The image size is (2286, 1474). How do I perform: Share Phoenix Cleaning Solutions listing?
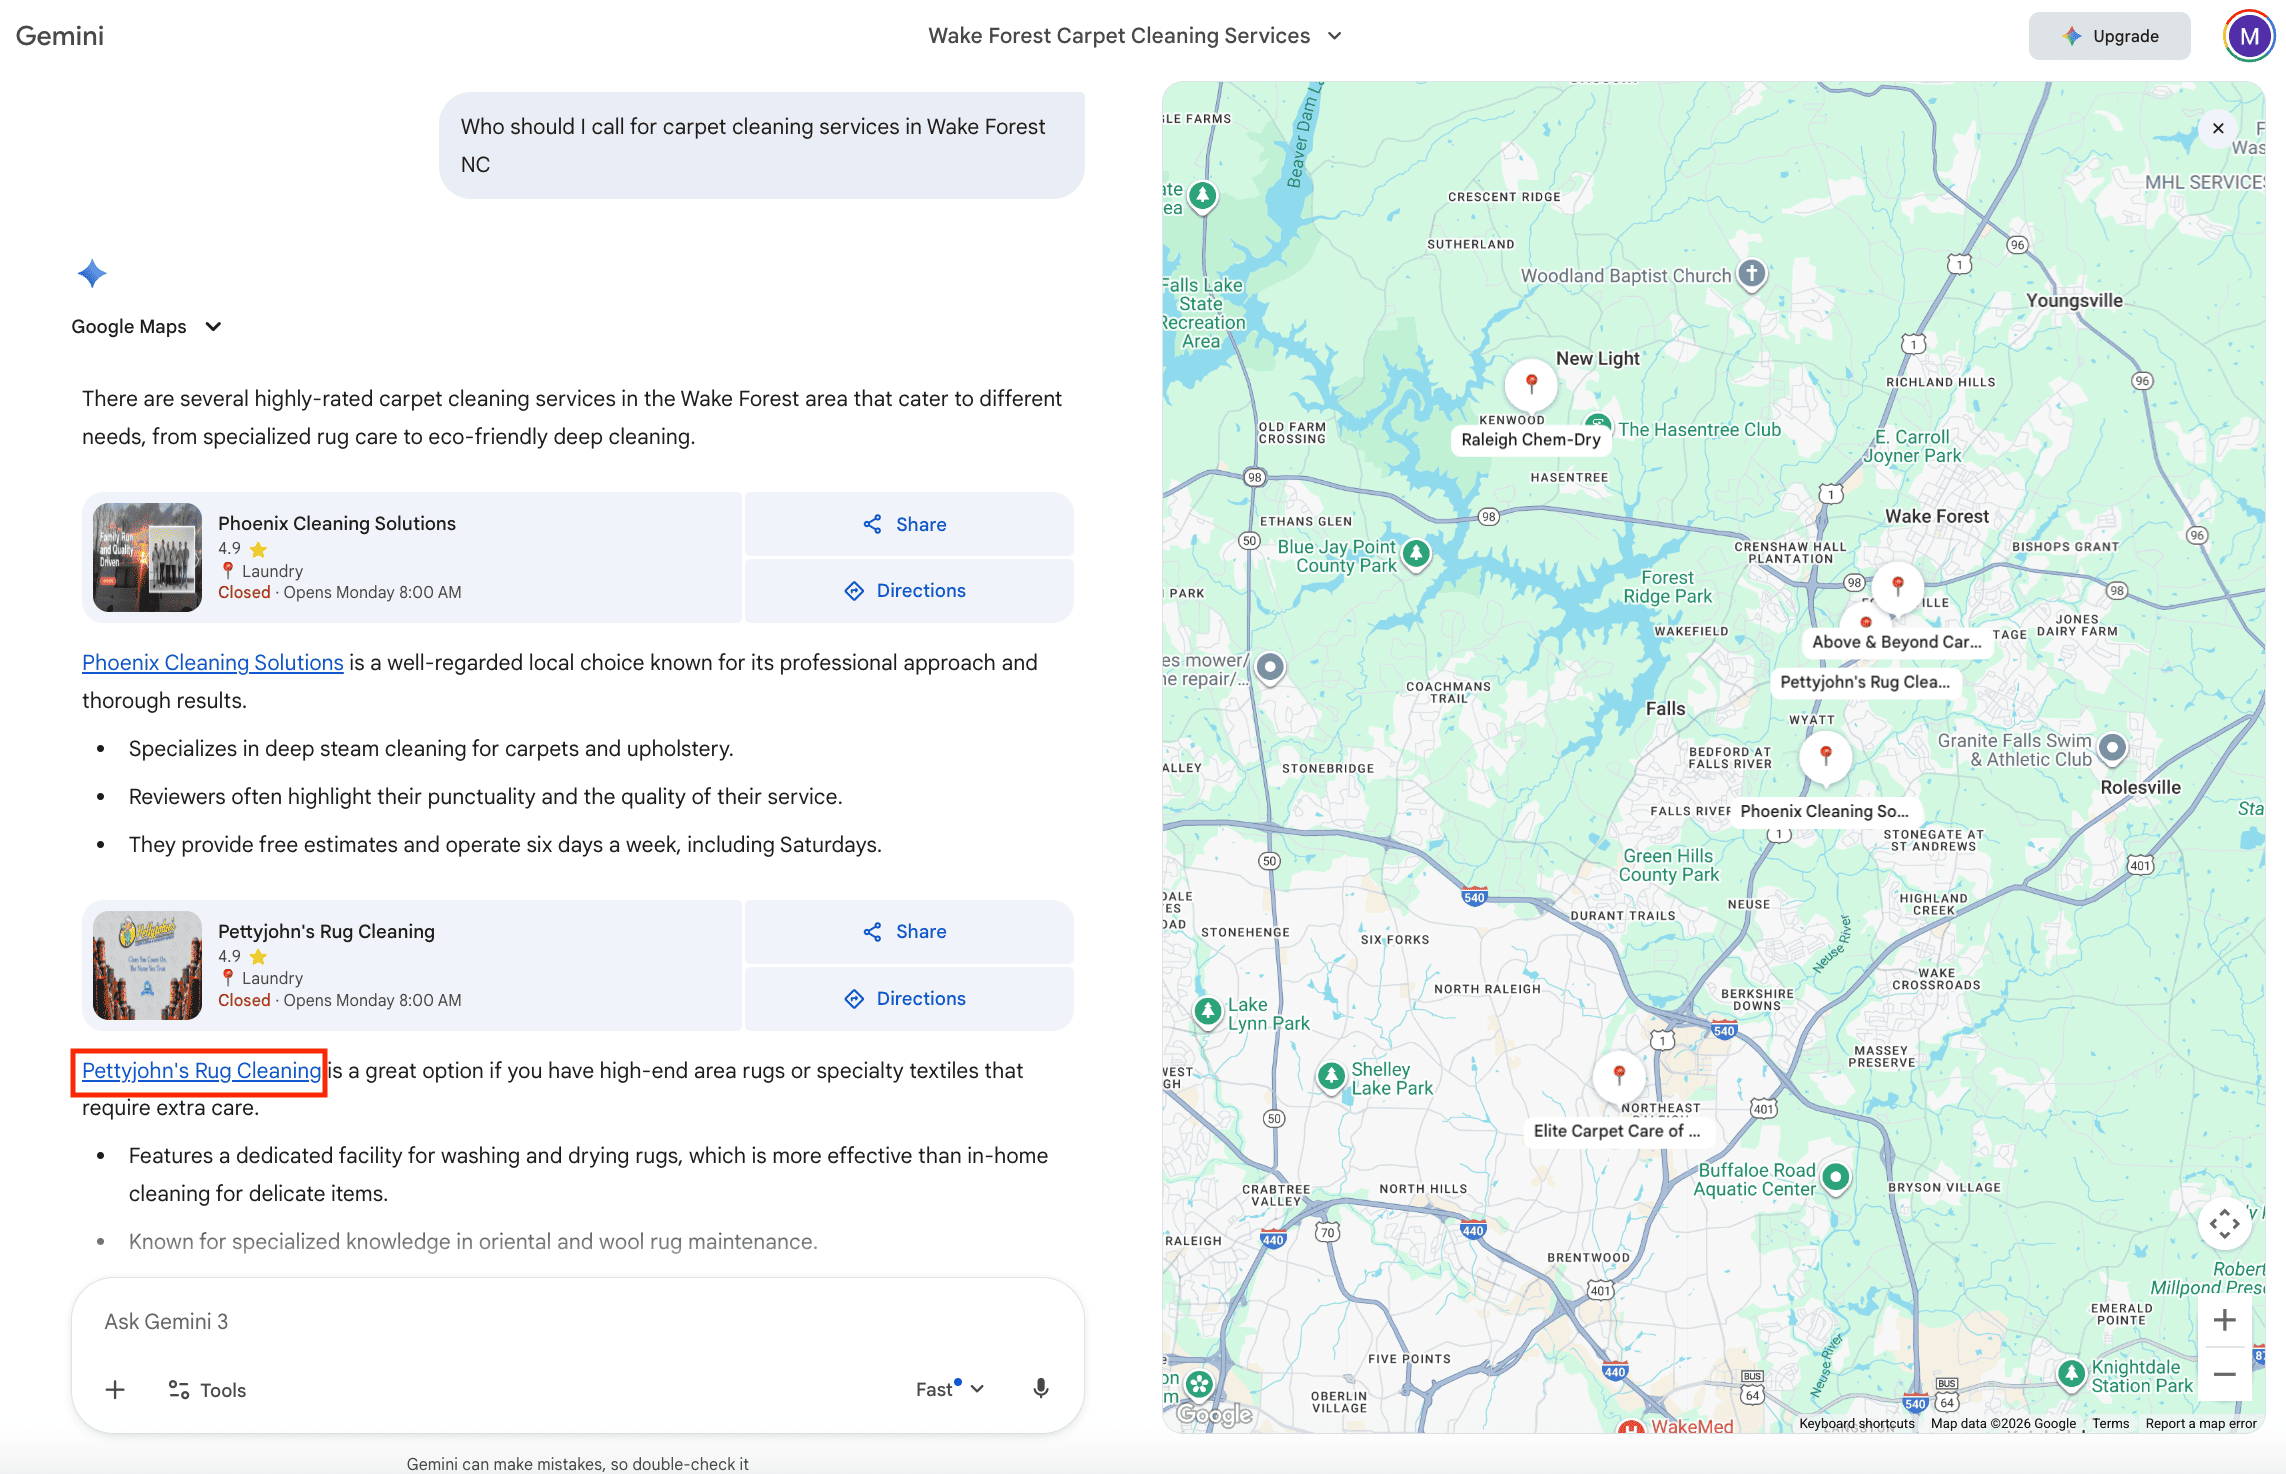click(907, 524)
